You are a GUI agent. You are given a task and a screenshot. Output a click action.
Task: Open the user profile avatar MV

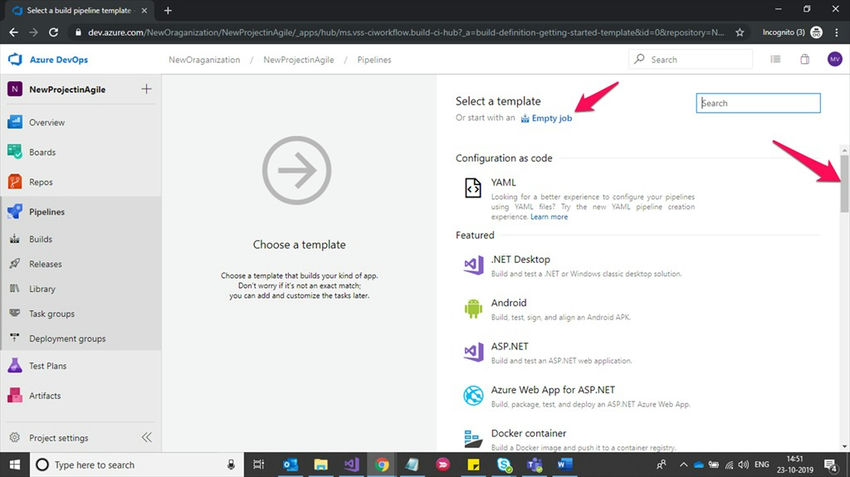[x=835, y=59]
